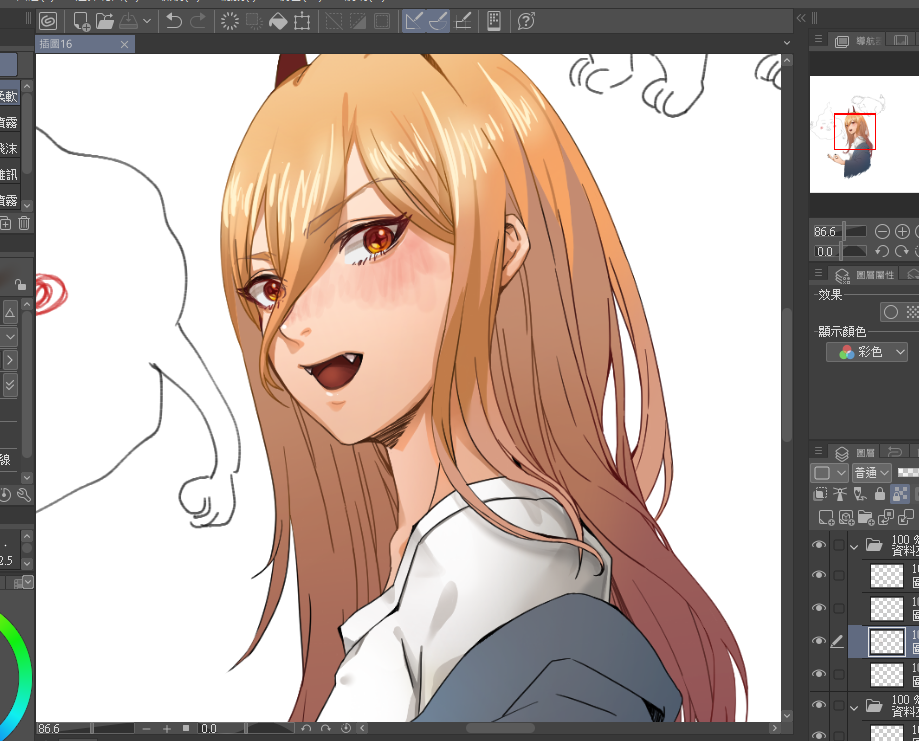
Task: Expand the Save options arrow
Action: point(147,22)
